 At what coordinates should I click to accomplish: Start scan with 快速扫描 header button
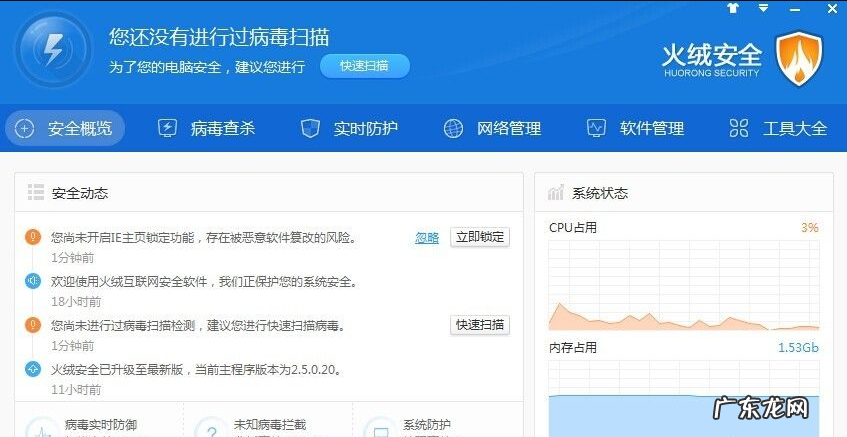[365, 66]
